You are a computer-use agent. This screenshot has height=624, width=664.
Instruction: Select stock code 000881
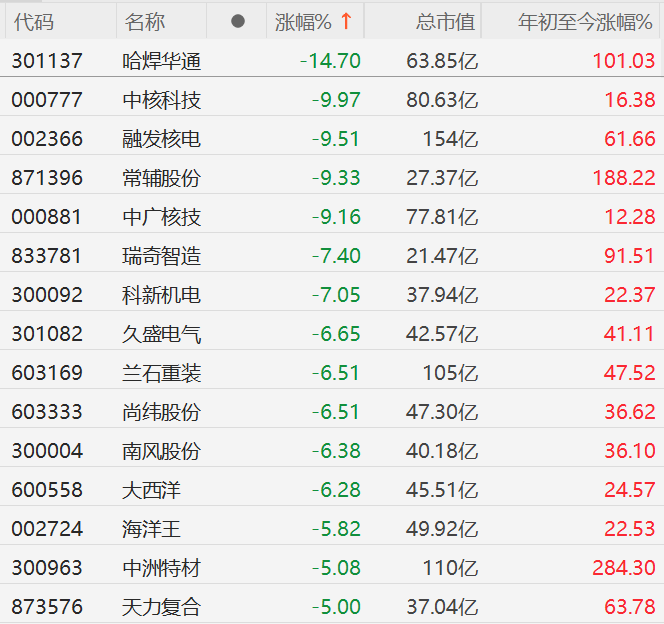(46, 217)
